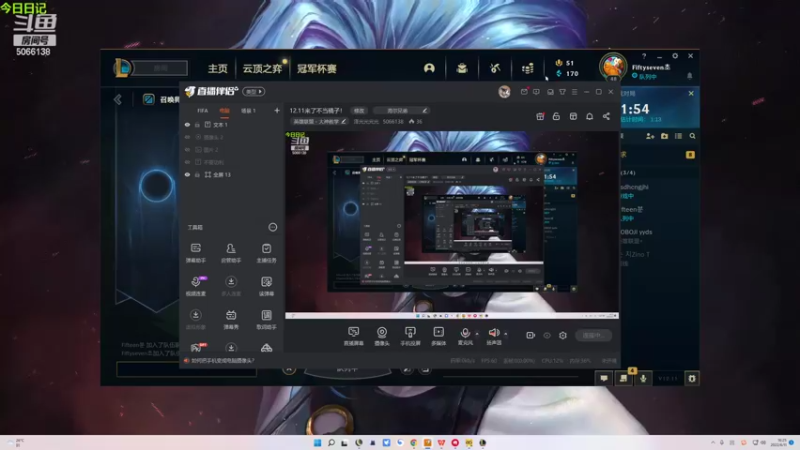Open feedback chat icon in 直播伴侣 titlebar
Viewport: 800px width, 450px height.
(536, 92)
